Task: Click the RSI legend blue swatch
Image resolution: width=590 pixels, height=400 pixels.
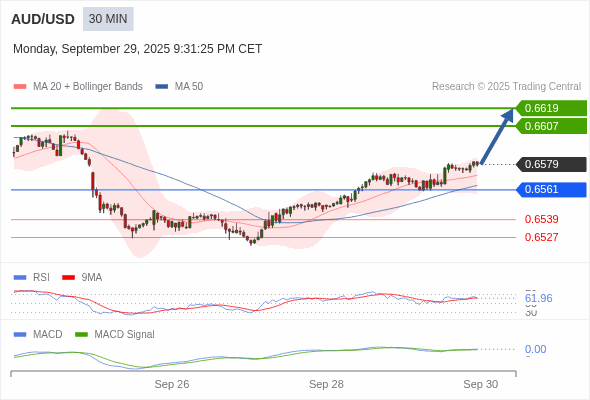Action: click(x=20, y=278)
